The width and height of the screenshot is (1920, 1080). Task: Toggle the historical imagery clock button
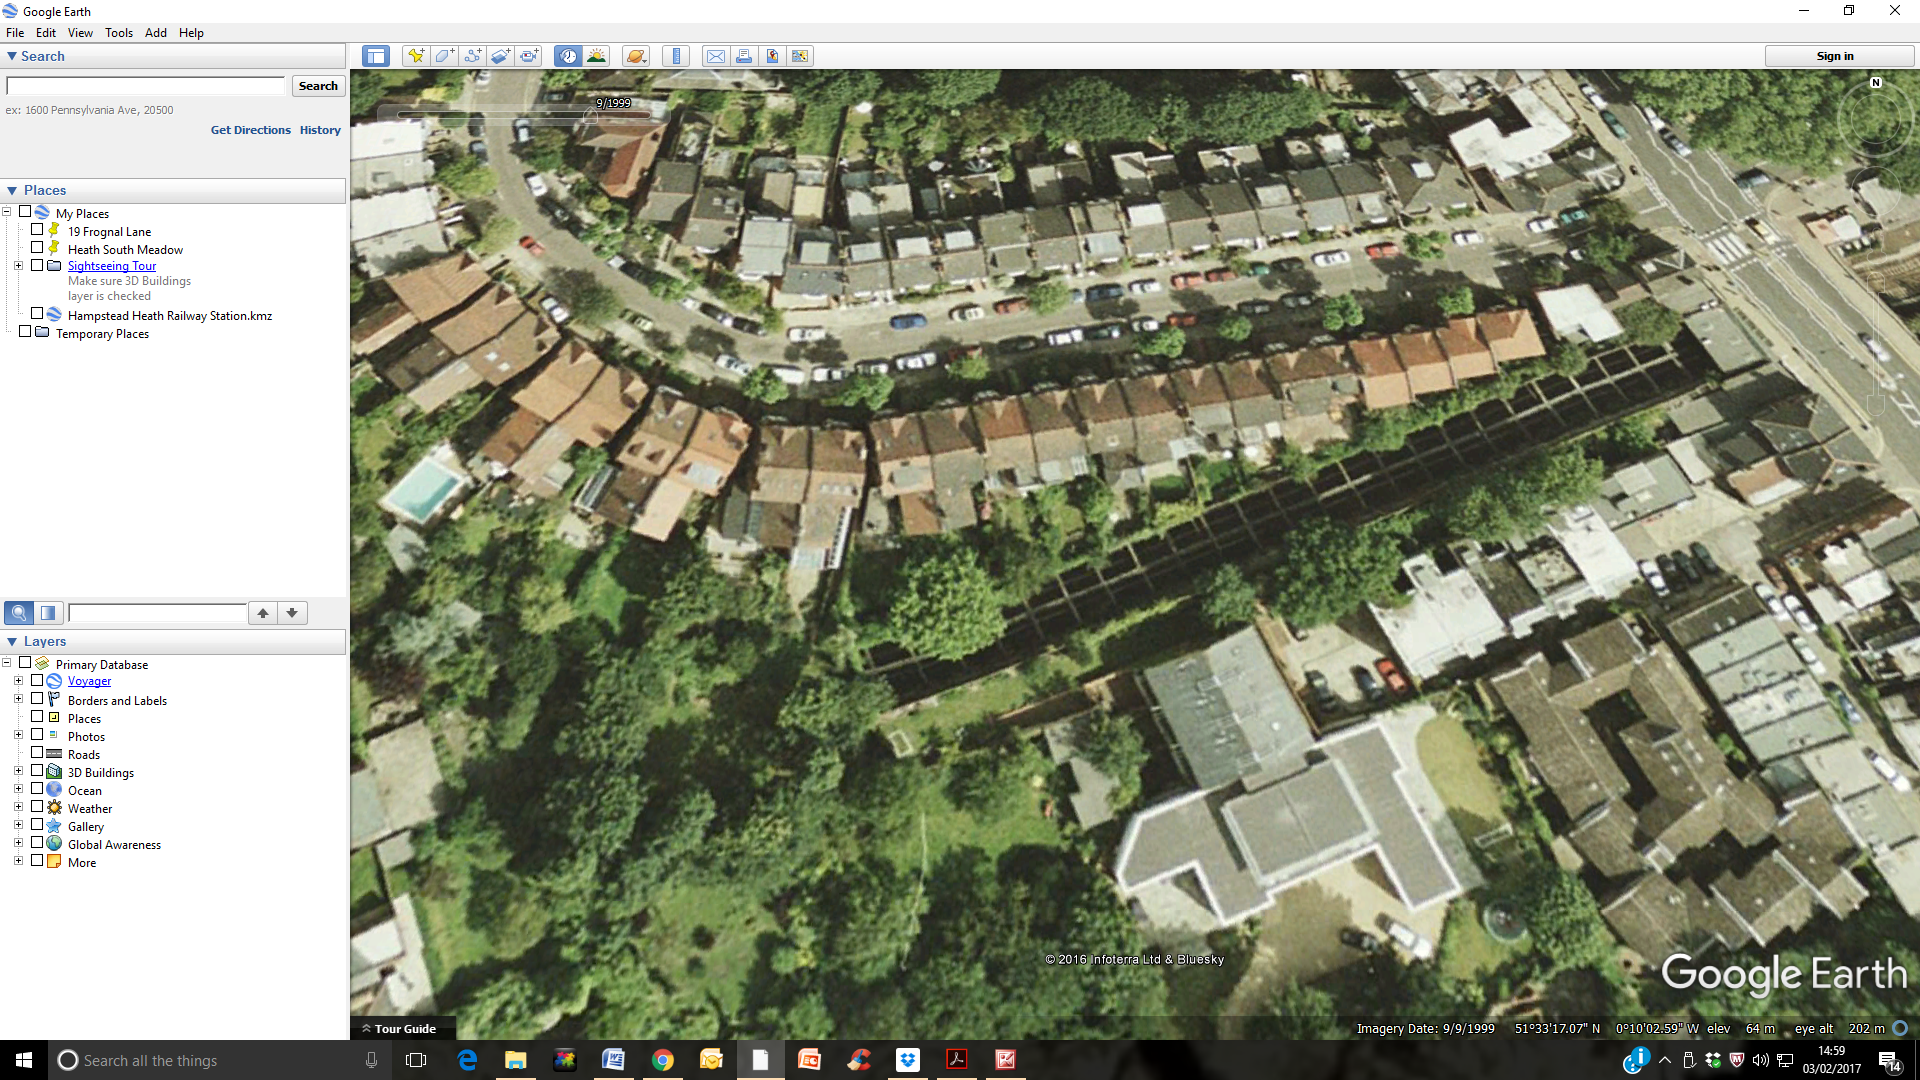click(569, 56)
